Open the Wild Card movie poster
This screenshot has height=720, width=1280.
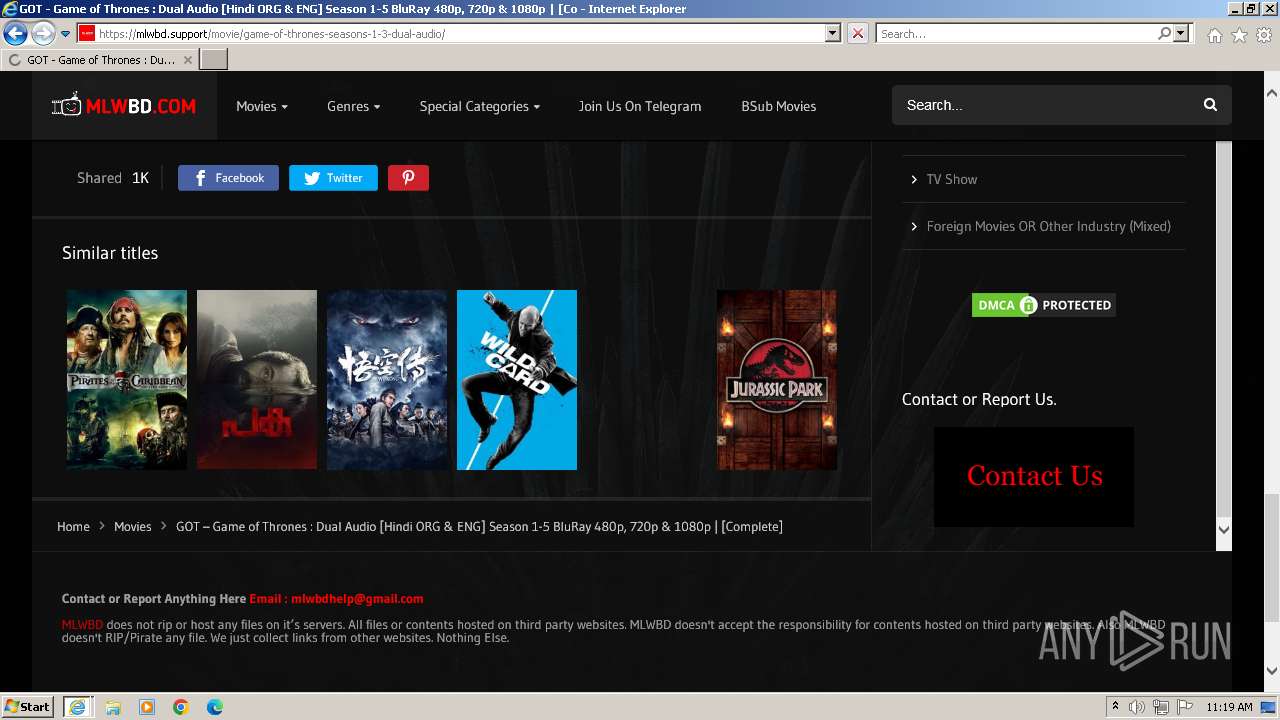click(517, 380)
